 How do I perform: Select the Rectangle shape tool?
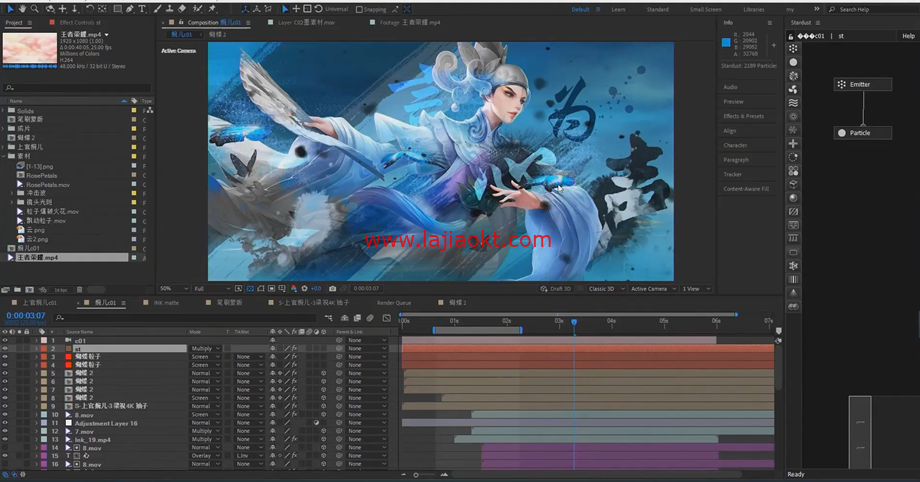[x=117, y=9]
